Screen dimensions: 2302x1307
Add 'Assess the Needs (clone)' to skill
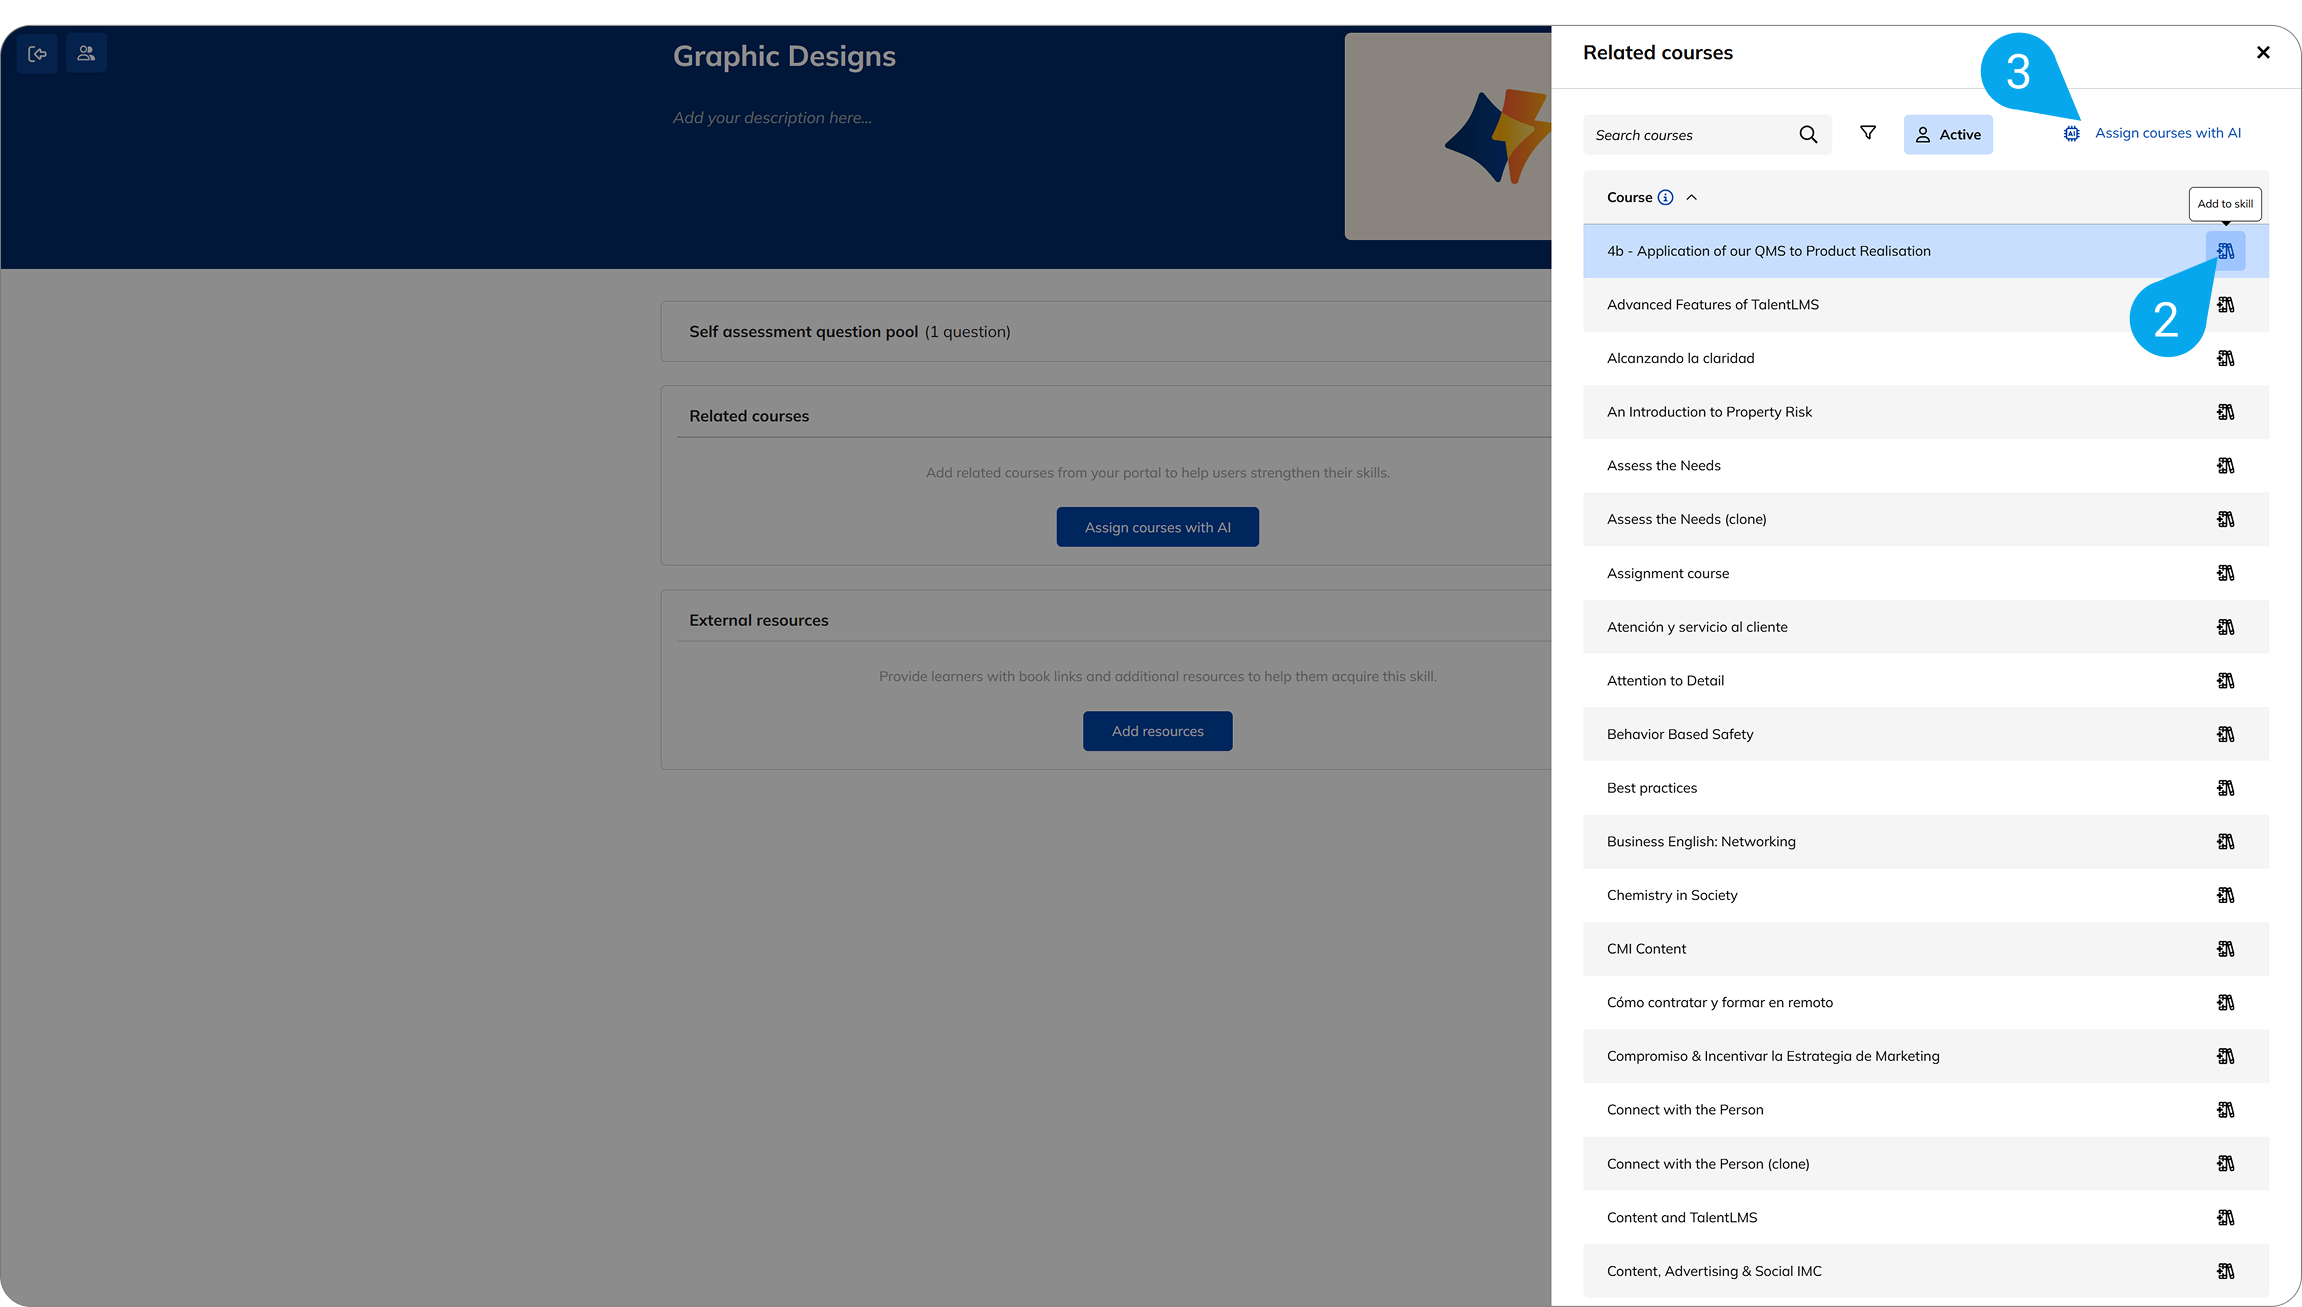pyautogui.click(x=2225, y=519)
